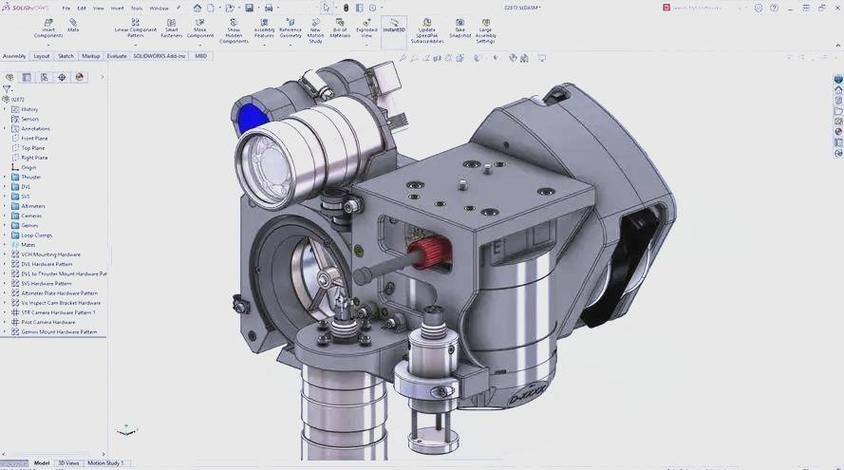Viewport: 844px width, 470px height.
Task: Open the Assembly Features tool
Action: tap(264, 29)
